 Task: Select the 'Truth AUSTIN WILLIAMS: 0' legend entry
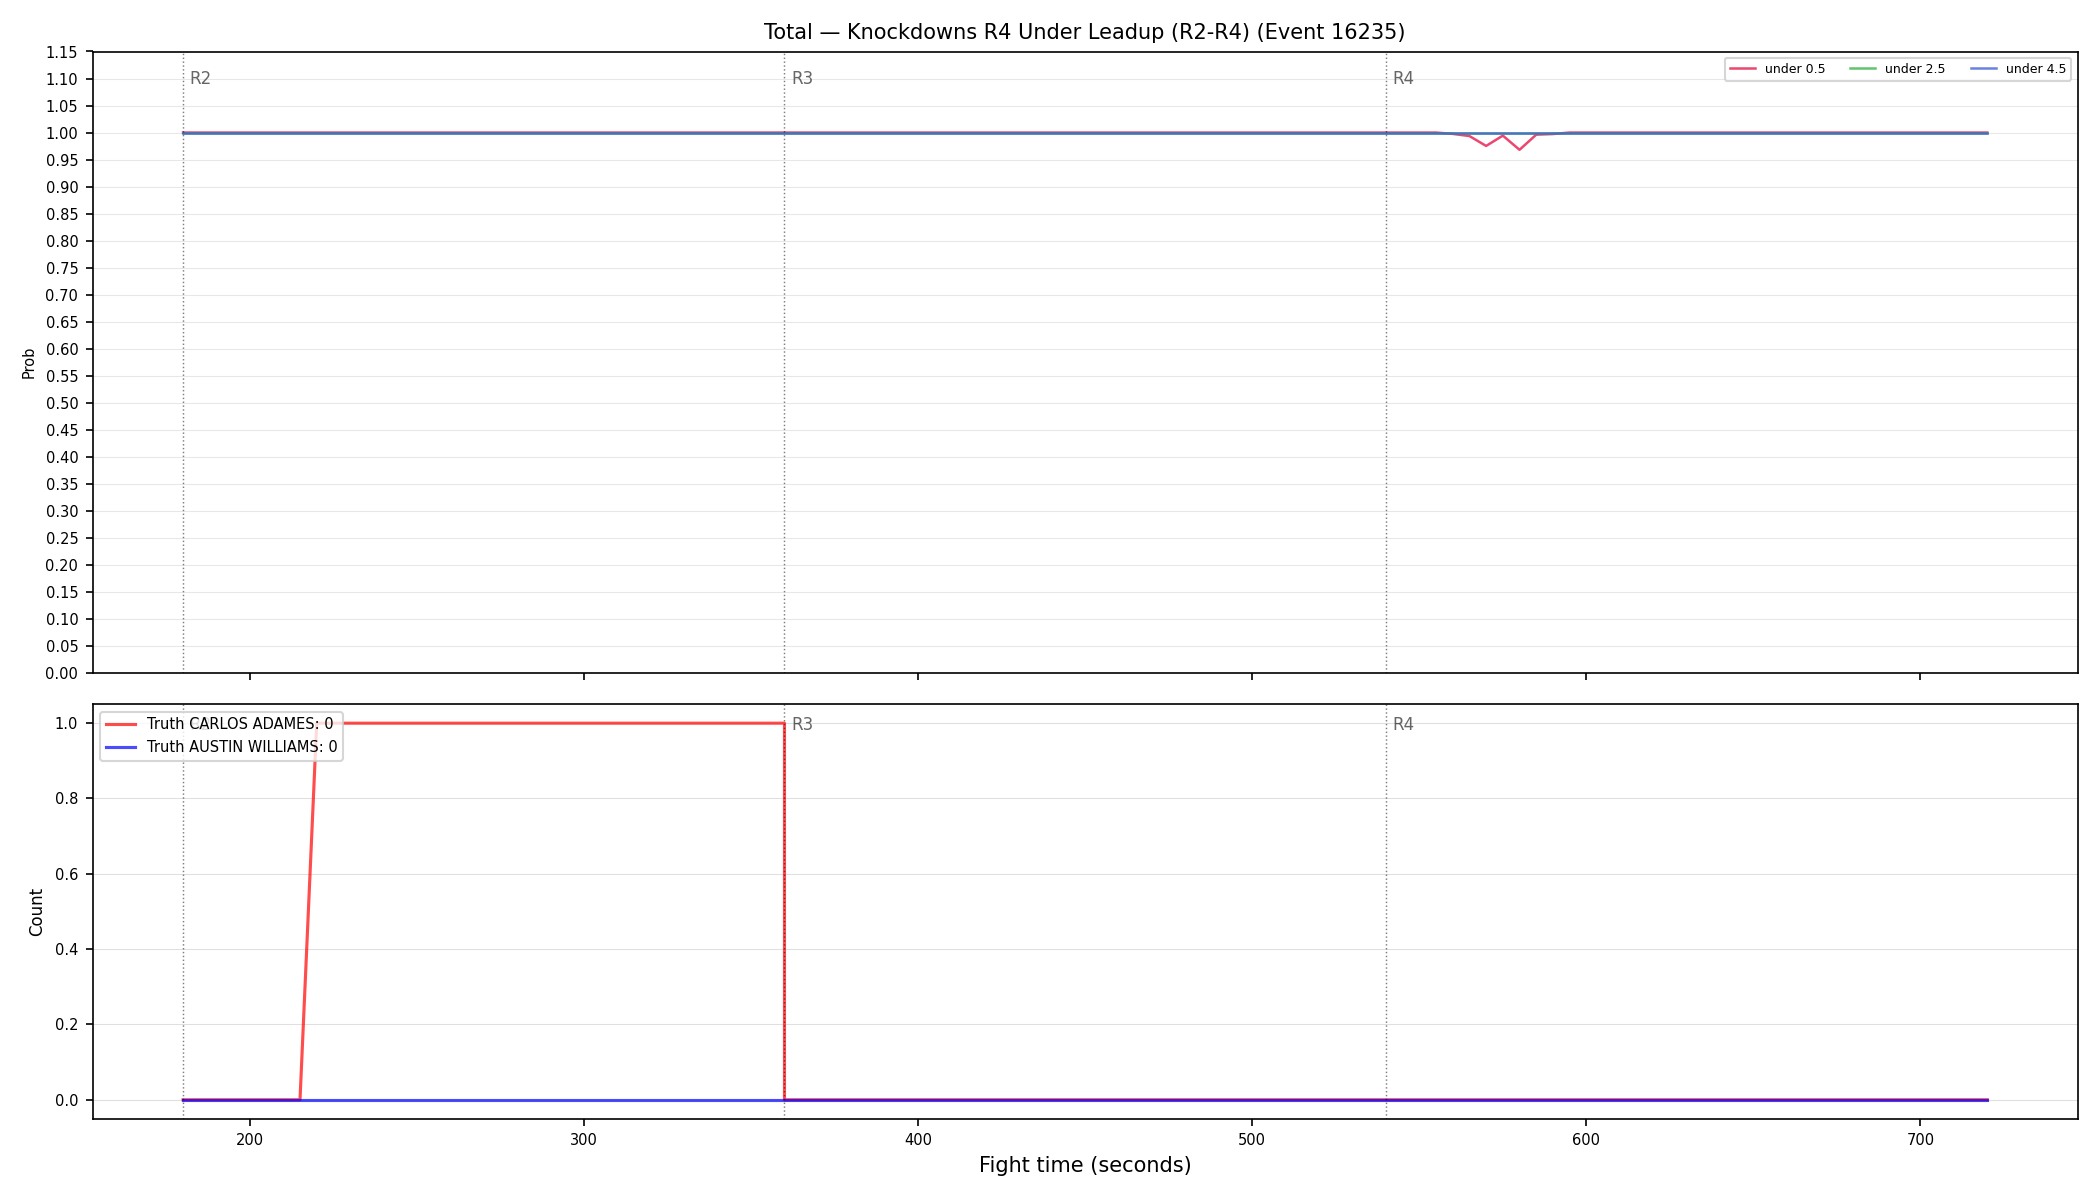[242, 747]
